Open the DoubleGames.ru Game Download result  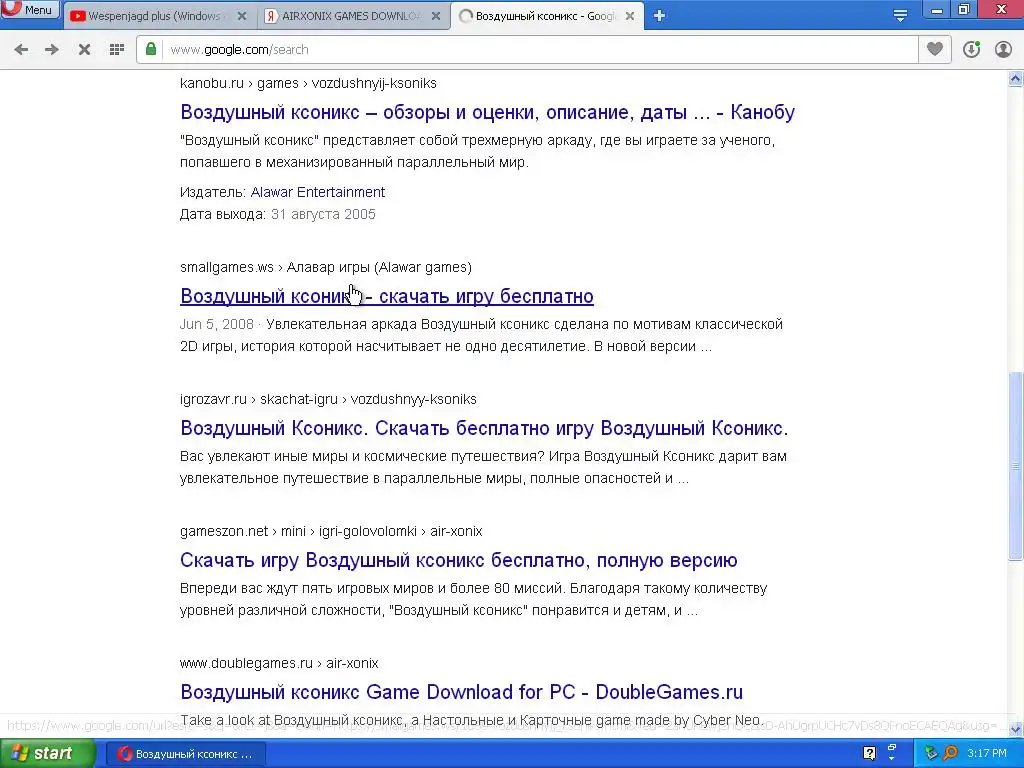(461, 692)
